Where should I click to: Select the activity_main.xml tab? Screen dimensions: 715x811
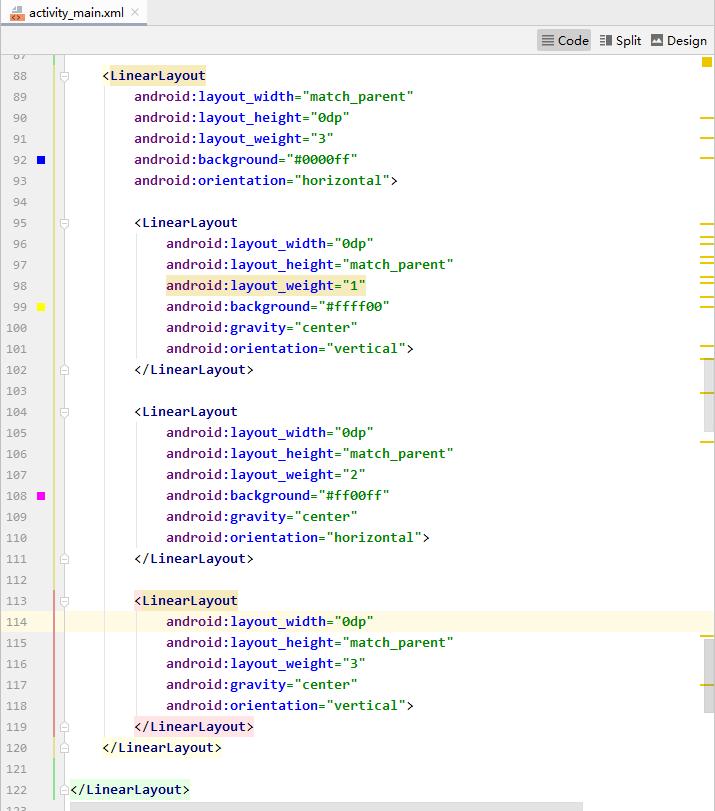pos(76,12)
